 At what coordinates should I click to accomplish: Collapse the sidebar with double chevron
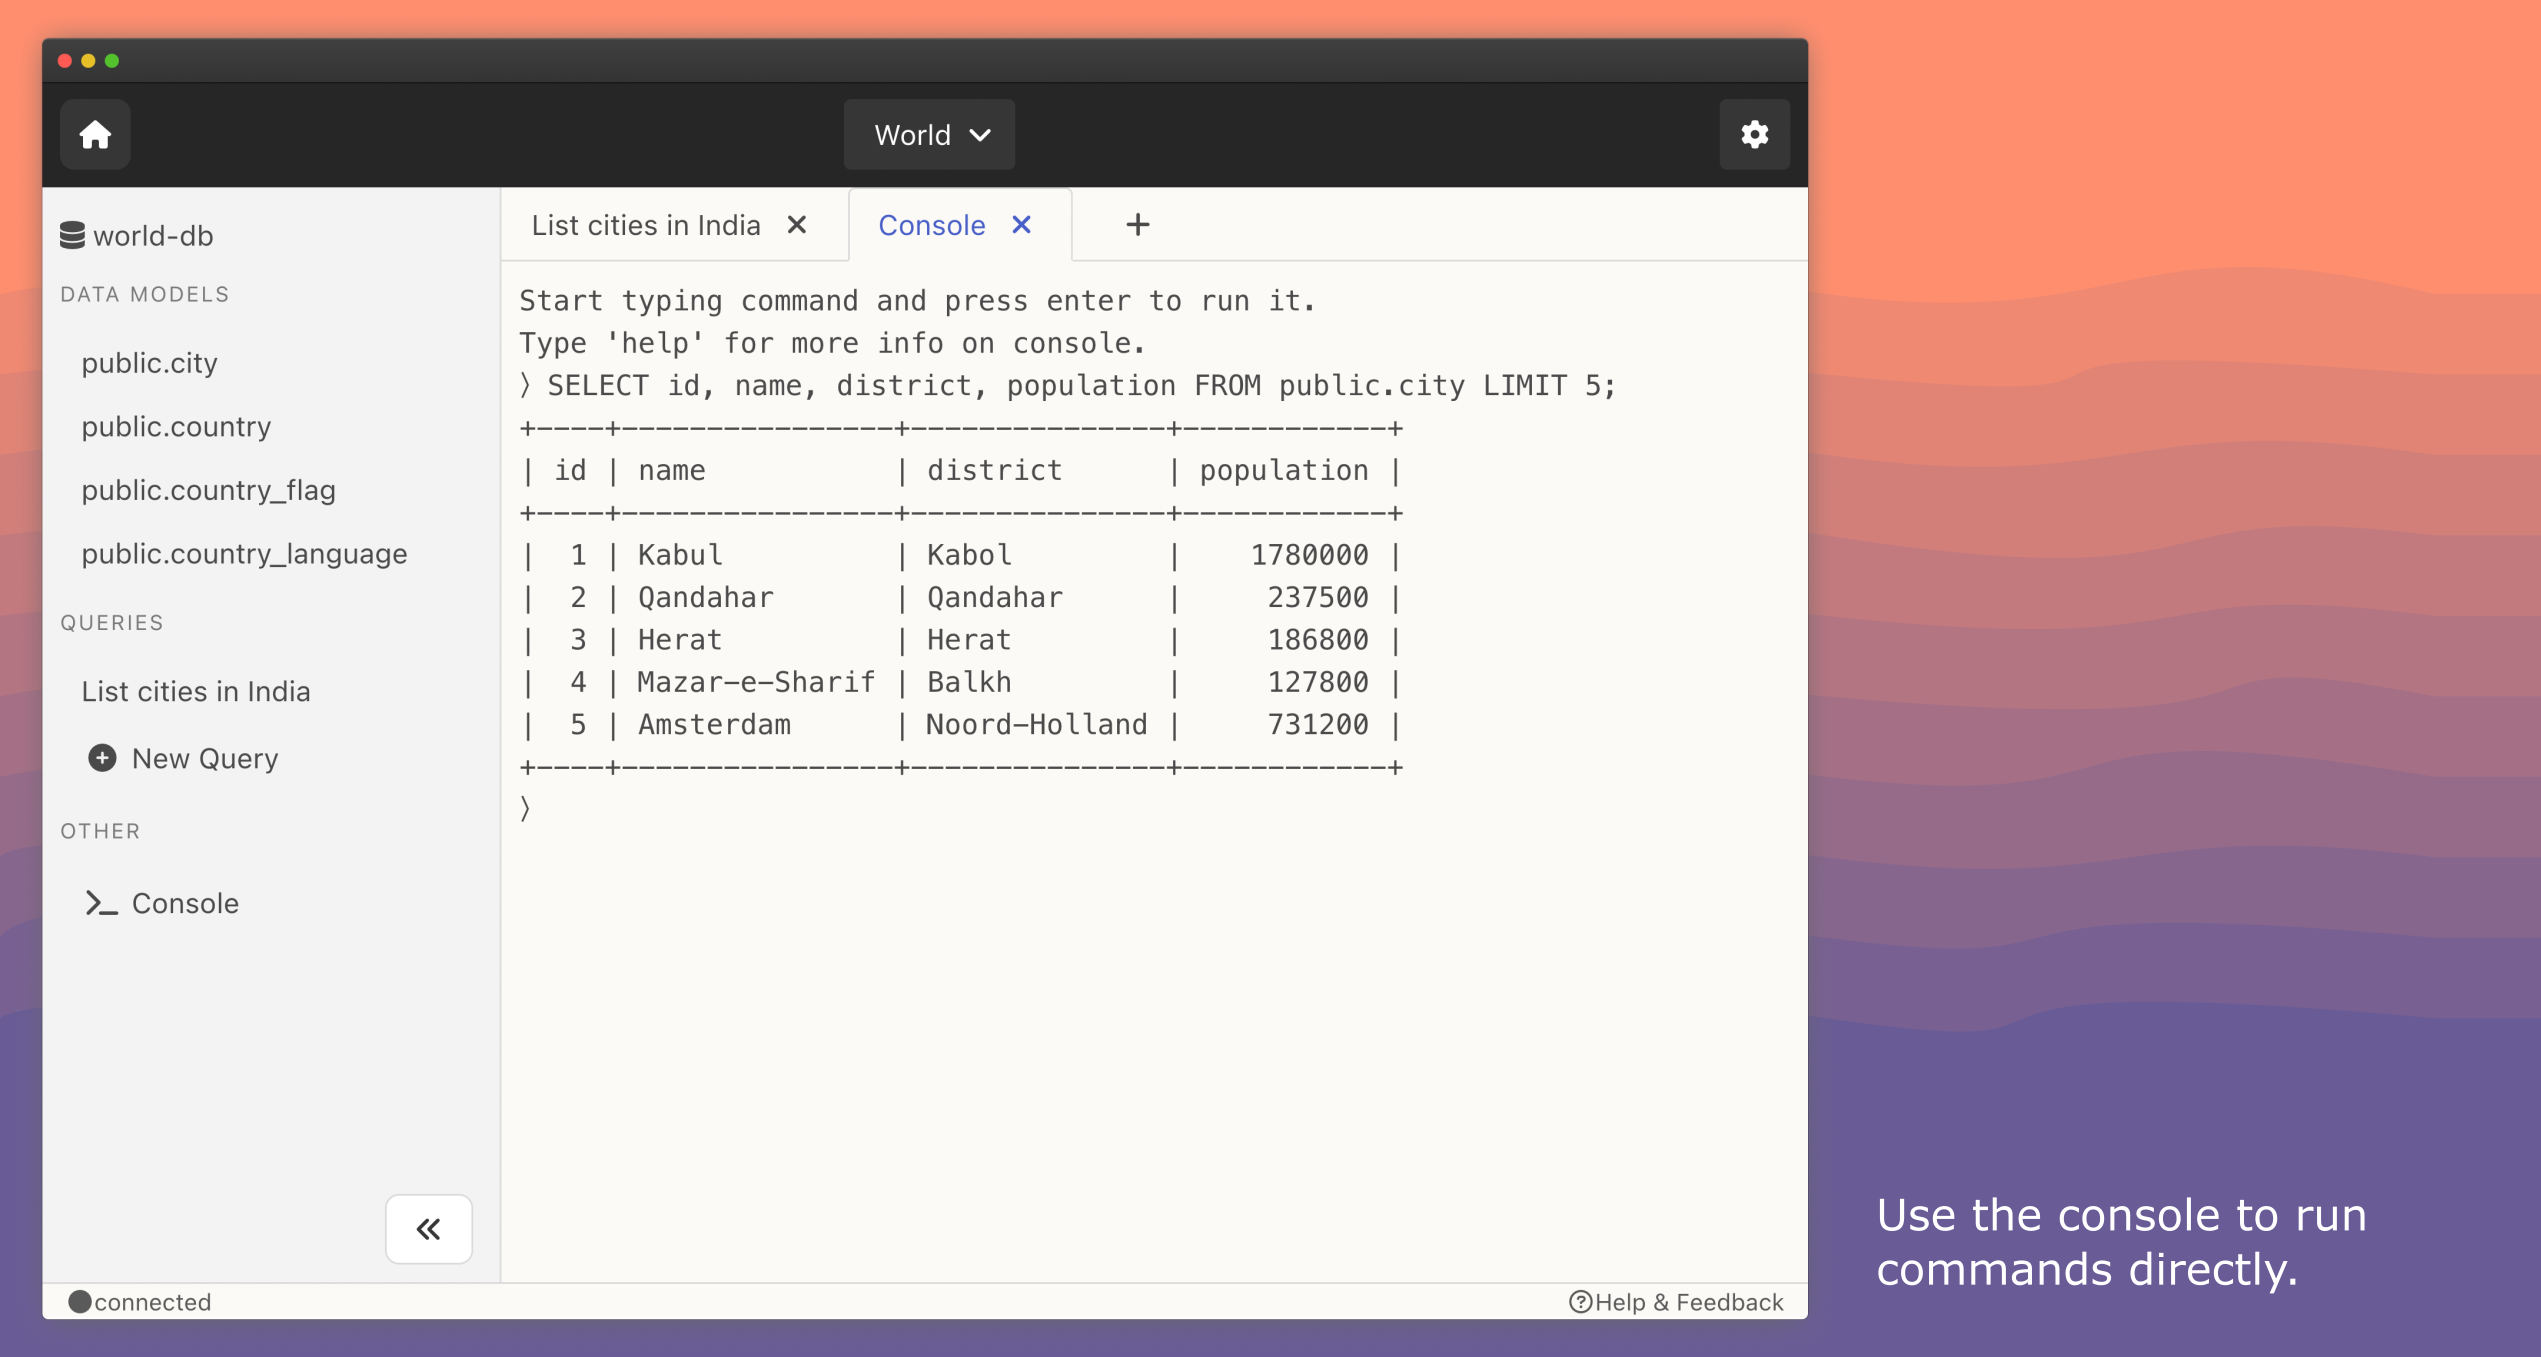(x=429, y=1228)
